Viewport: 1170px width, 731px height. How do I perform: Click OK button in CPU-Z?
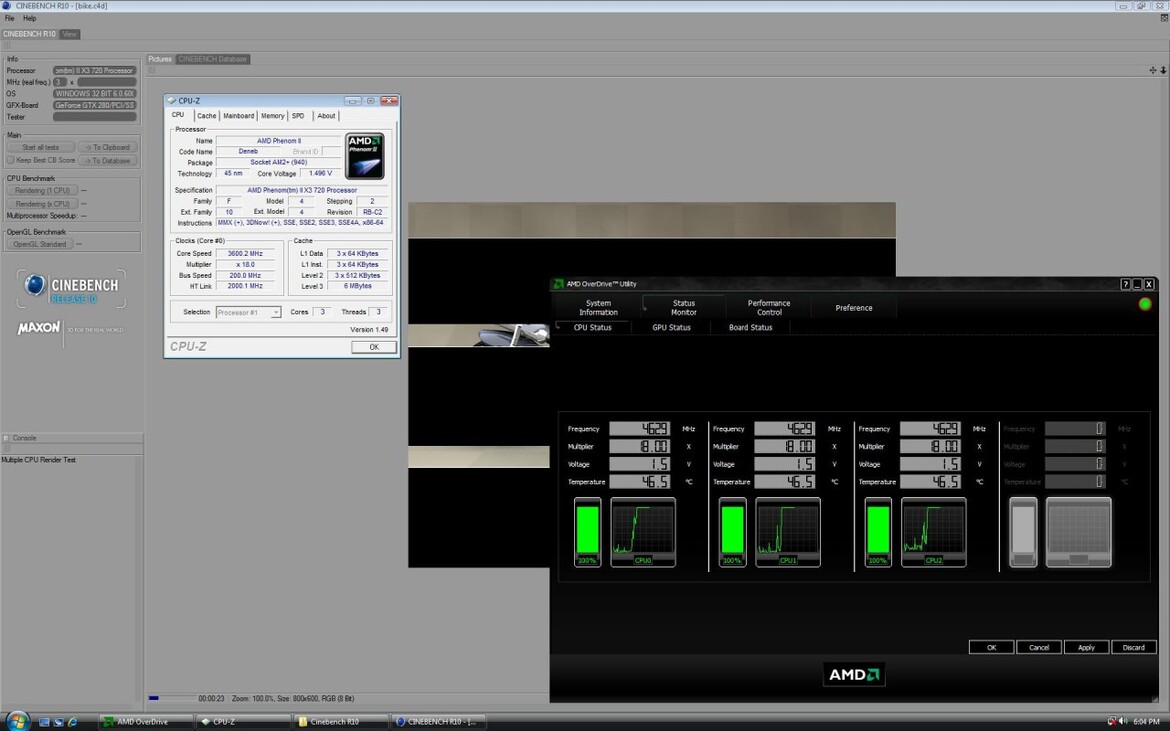pyautogui.click(x=374, y=347)
